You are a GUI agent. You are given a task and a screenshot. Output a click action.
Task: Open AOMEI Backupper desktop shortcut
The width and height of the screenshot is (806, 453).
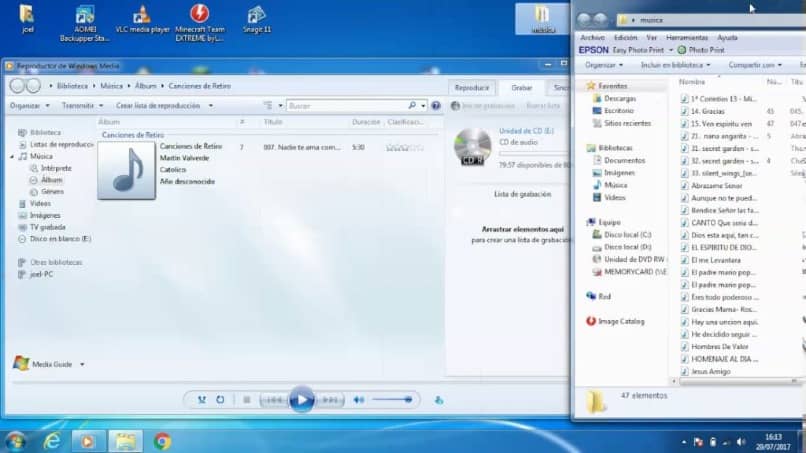[x=85, y=23]
